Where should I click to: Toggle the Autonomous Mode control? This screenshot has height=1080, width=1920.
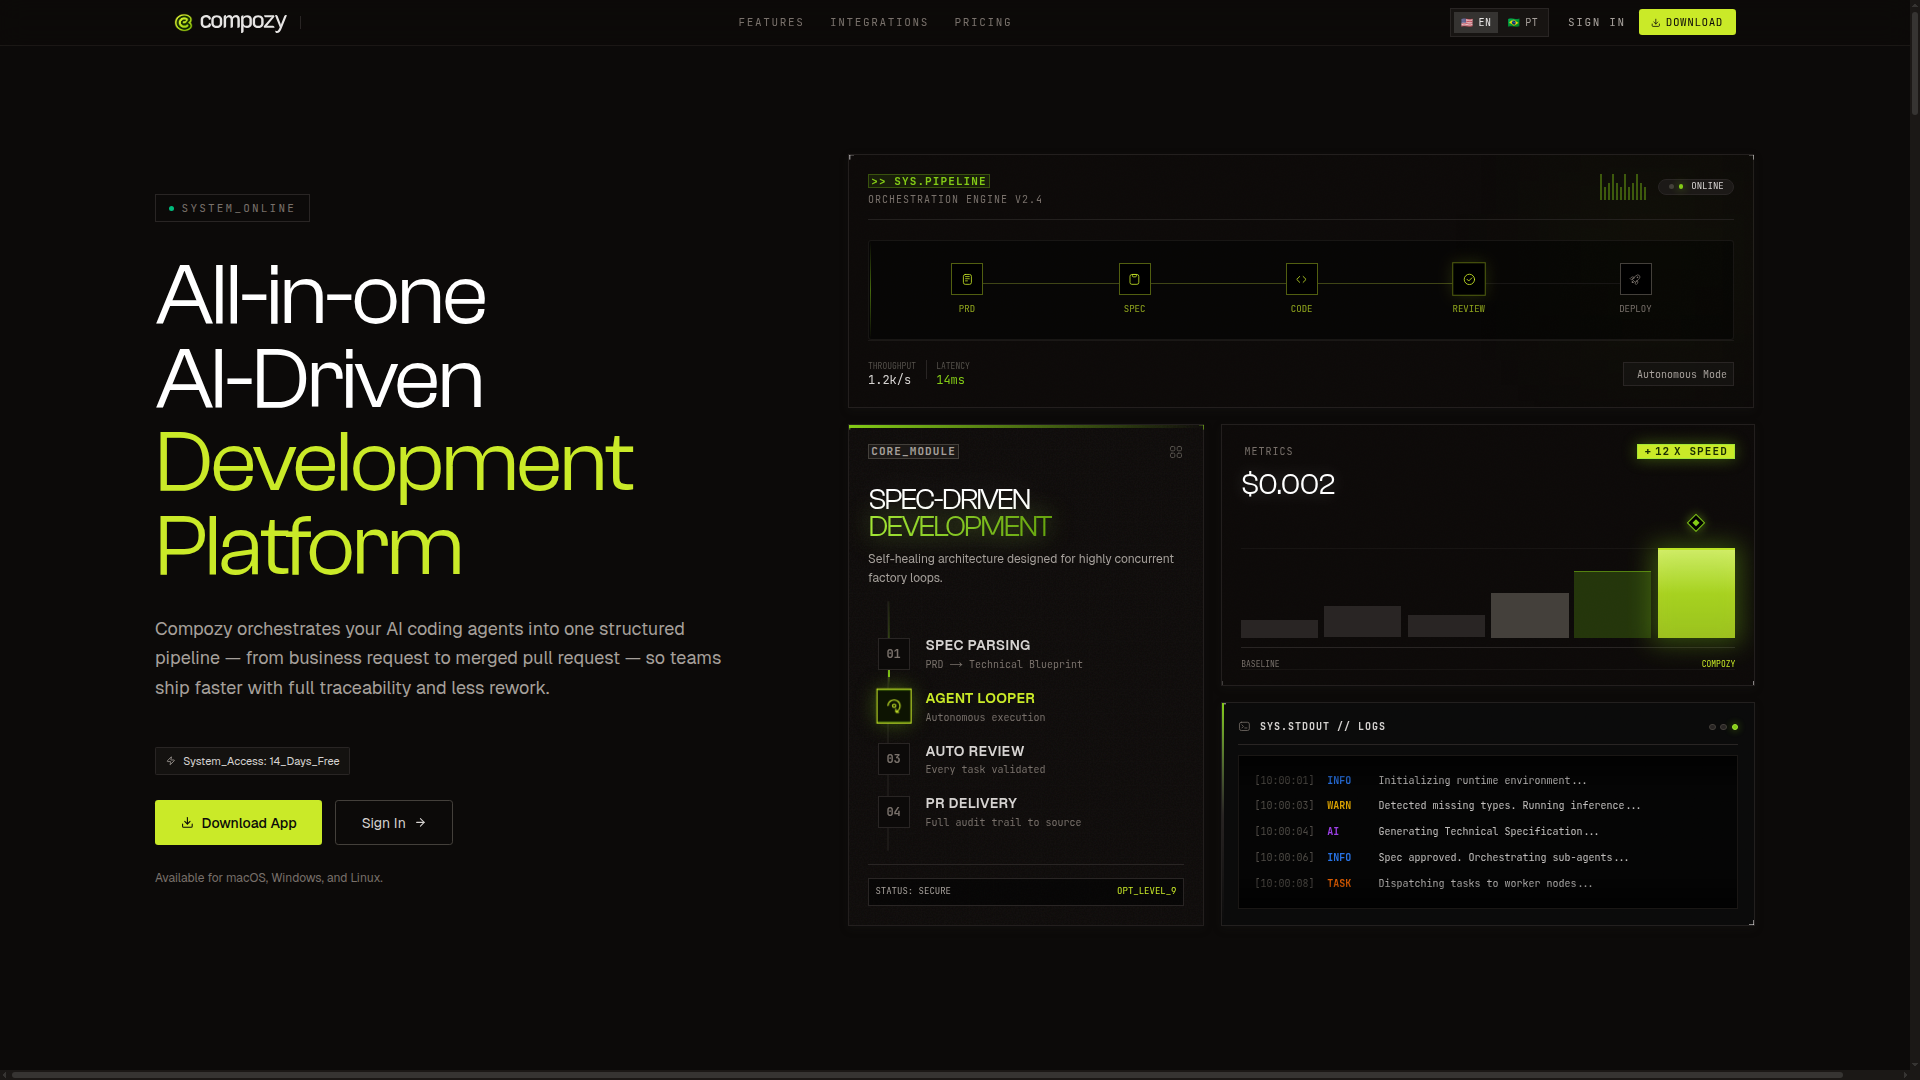coord(1678,374)
